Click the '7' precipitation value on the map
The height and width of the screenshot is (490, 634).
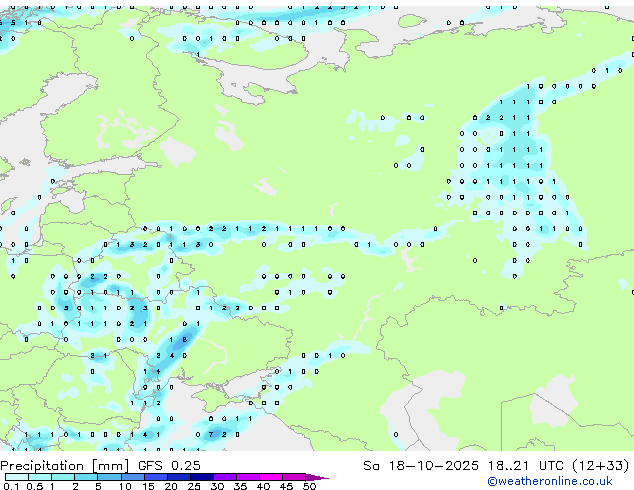pyautogui.click(x=211, y=435)
